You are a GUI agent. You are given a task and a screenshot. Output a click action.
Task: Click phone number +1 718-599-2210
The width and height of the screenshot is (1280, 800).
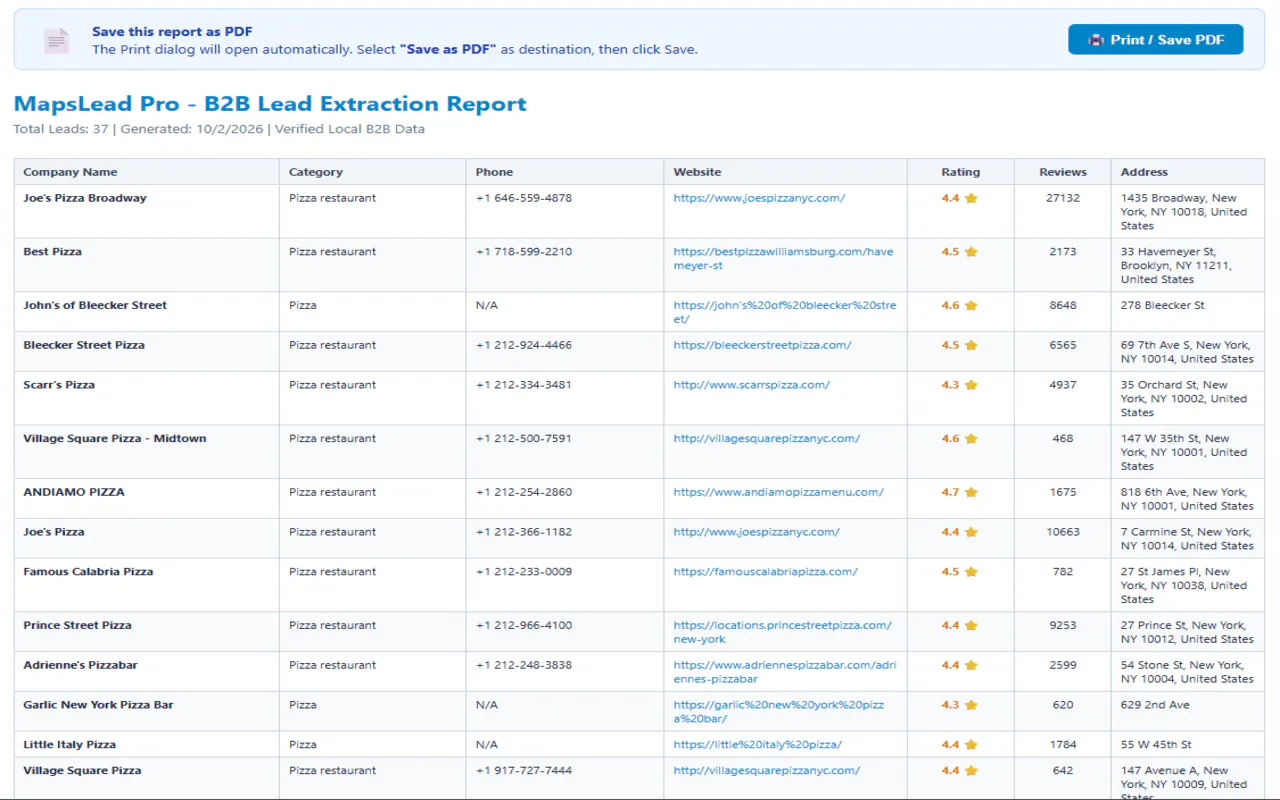coord(524,252)
